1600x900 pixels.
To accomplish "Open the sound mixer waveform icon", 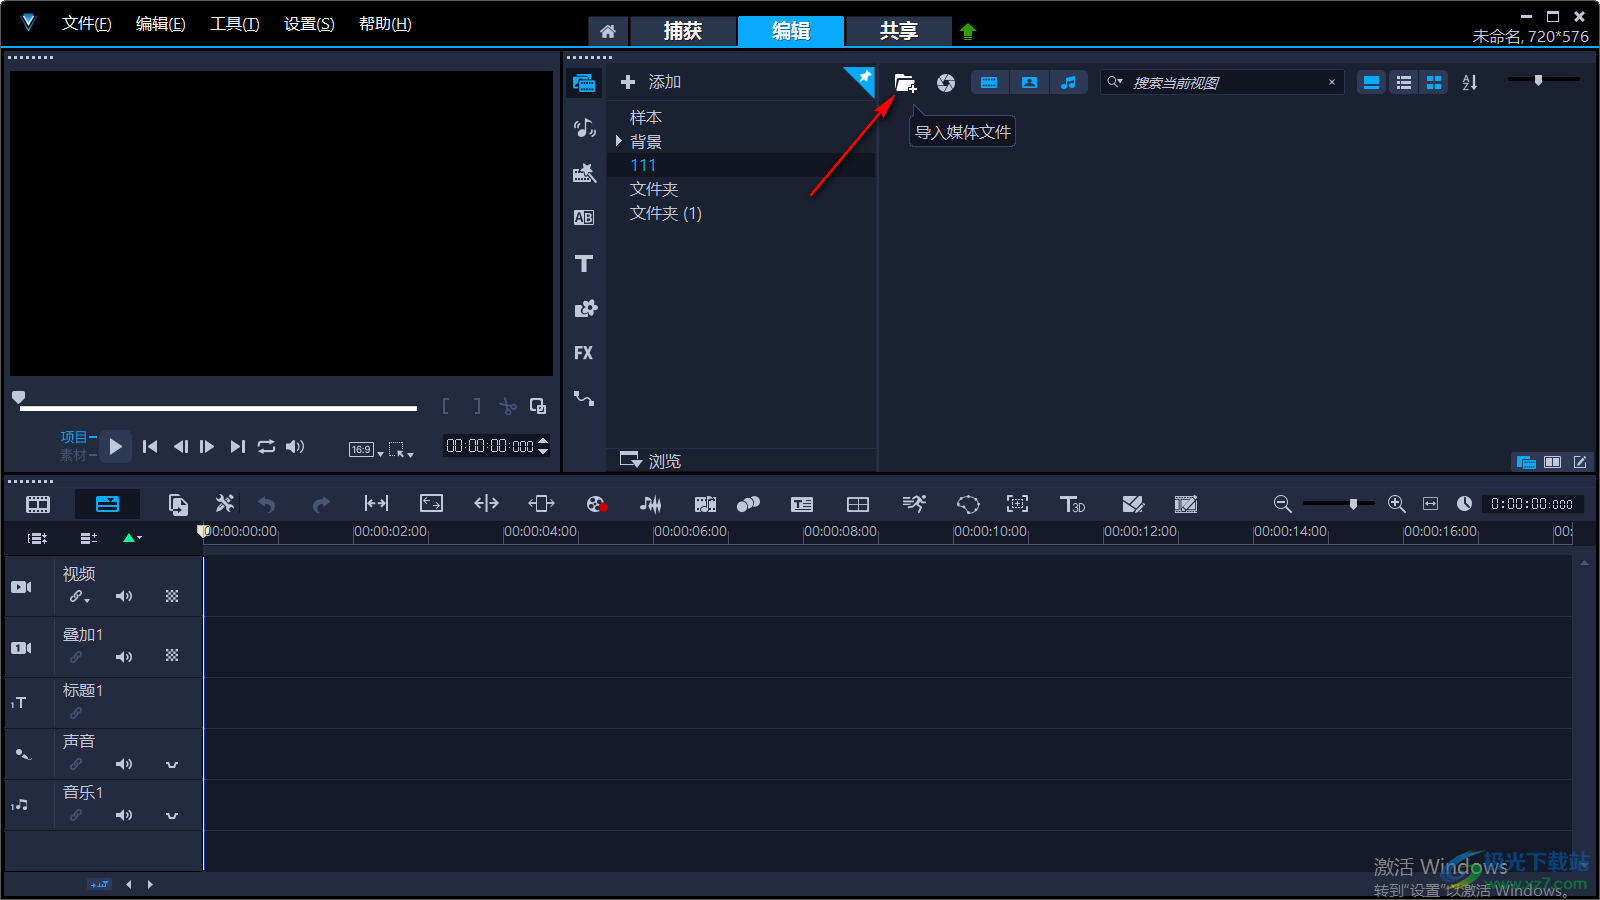I will tap(650, 504).
